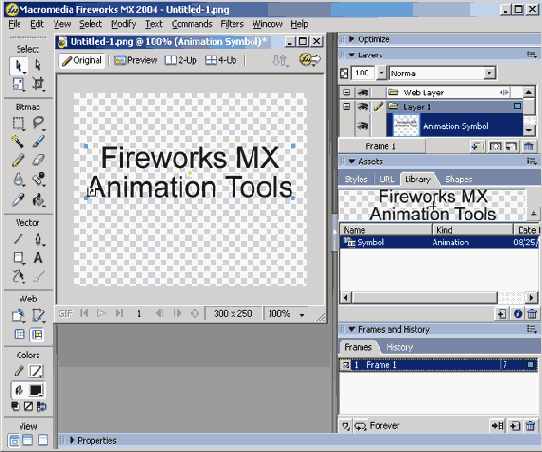Select the Pointer tool

(x=19, y=65)
